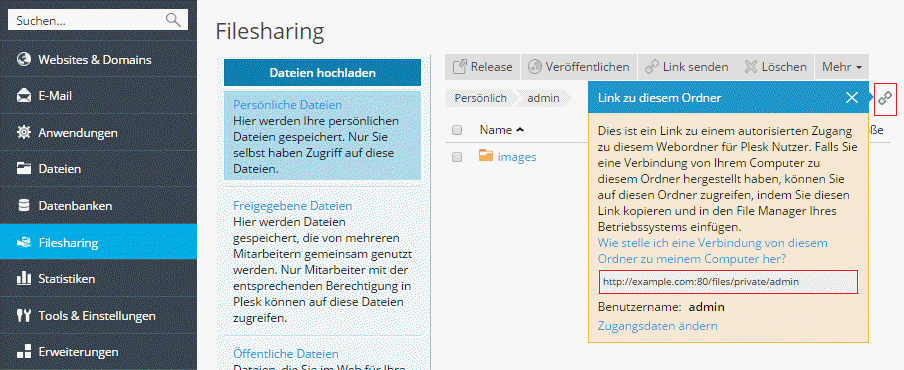Open Öffentliche Dateien link
This screenshot has height=370, width=904.
(285, 353)
